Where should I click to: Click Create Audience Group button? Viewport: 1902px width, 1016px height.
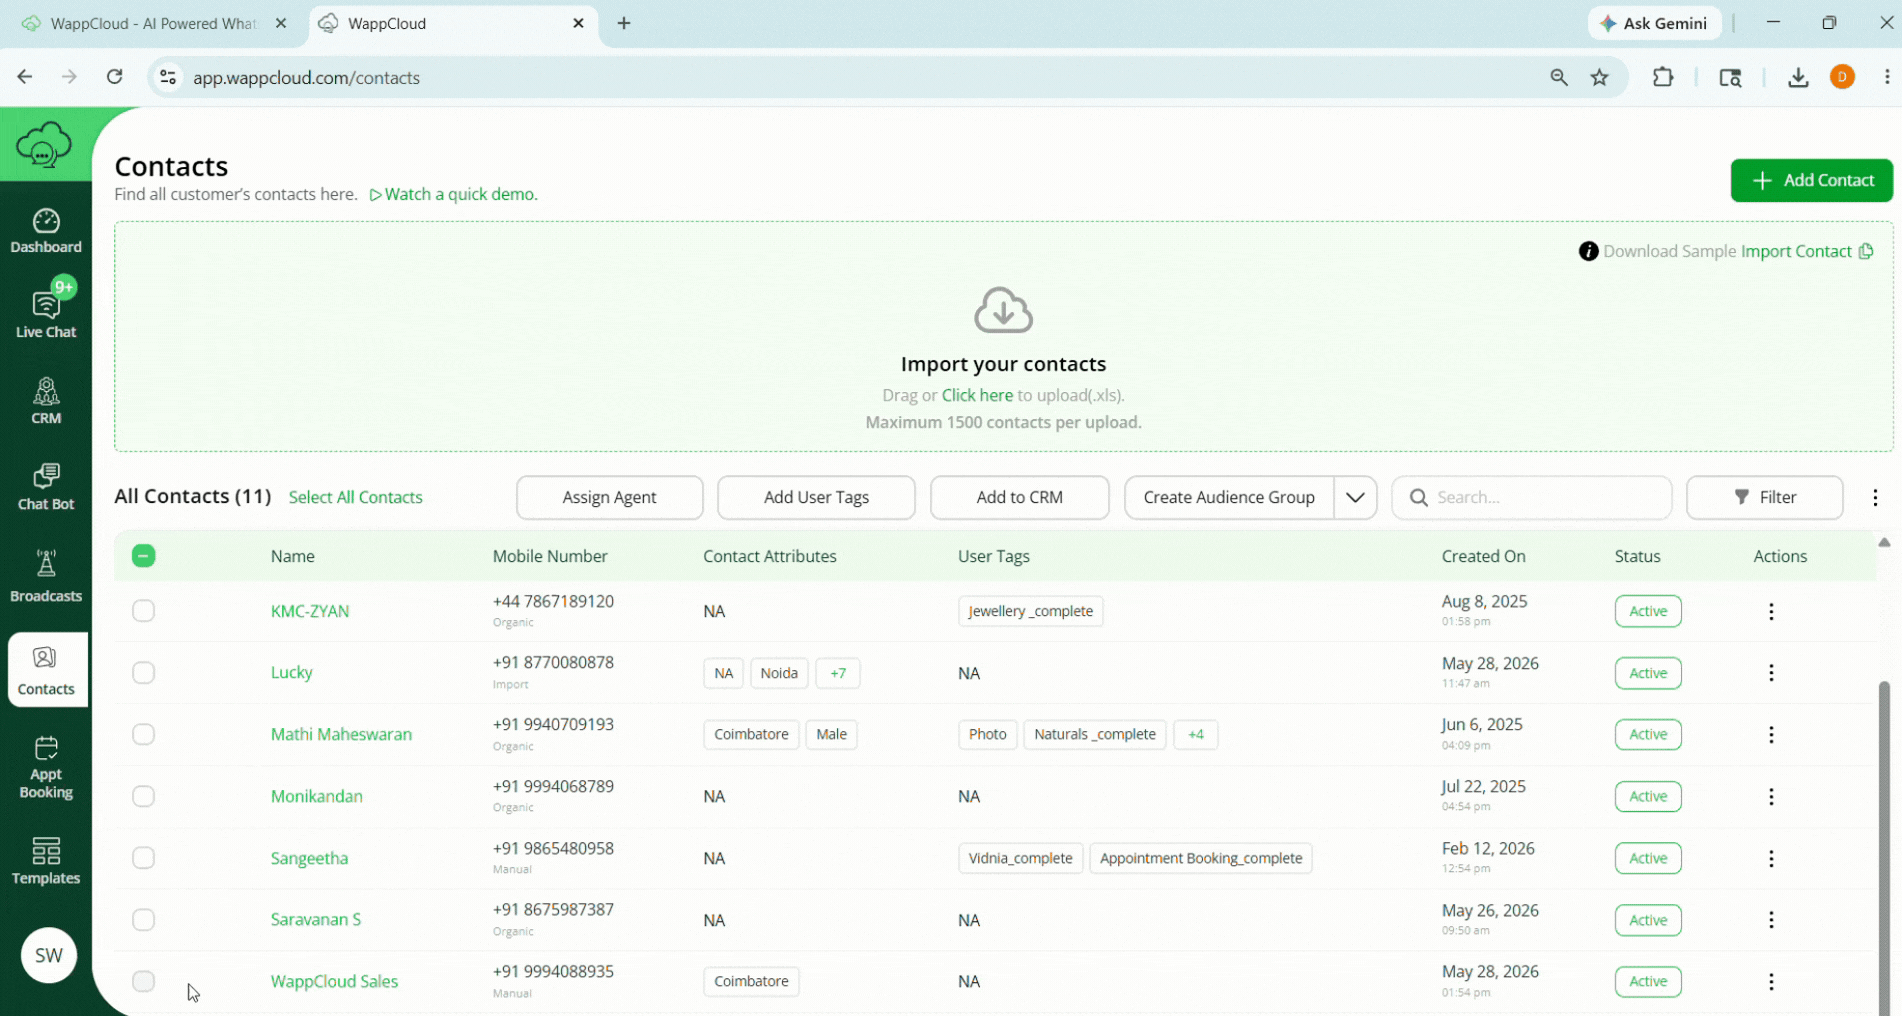pos(1229,497)
